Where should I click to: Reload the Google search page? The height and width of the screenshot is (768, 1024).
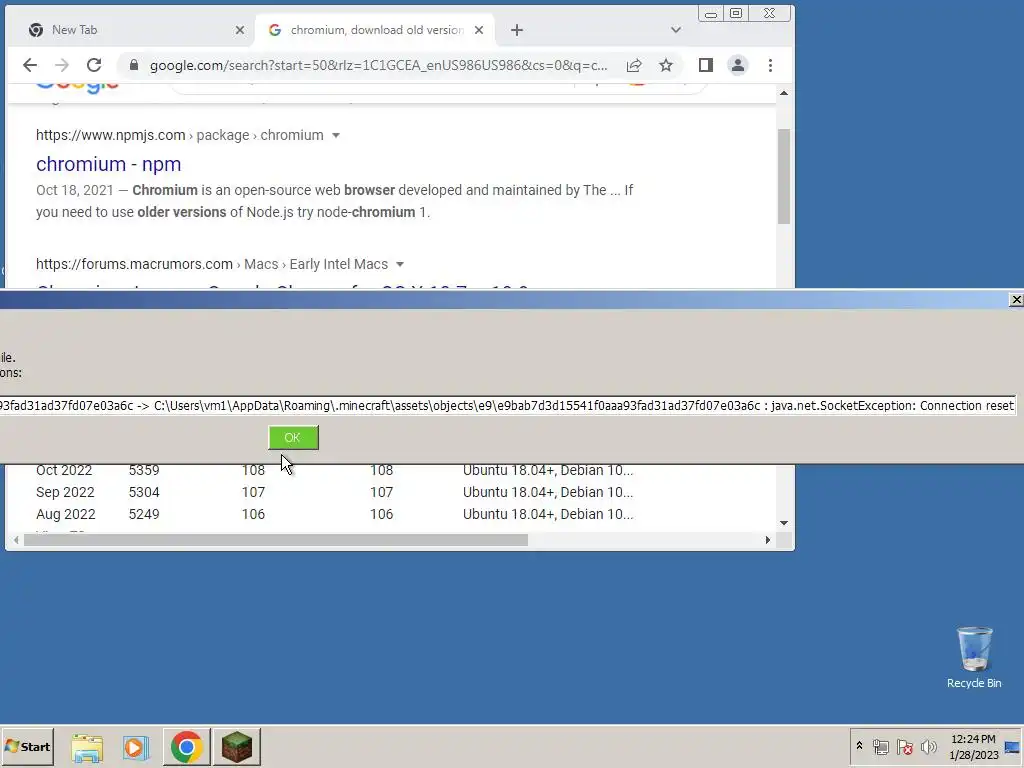94,65
